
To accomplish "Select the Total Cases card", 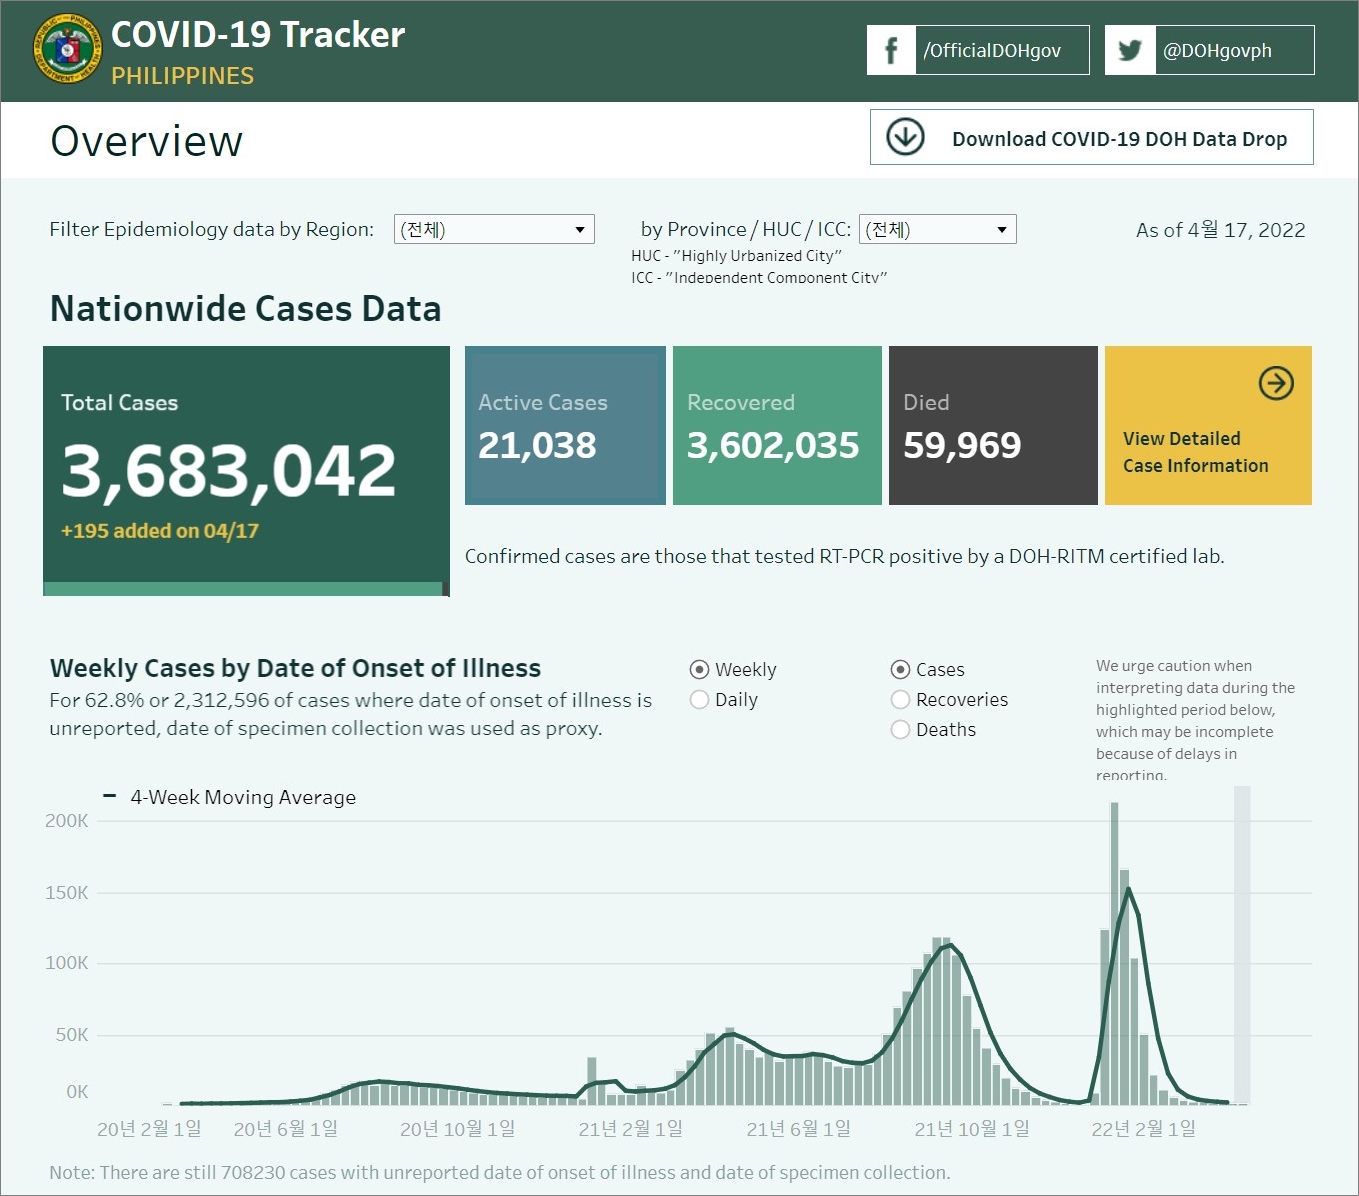I will pyautogui.click(x=246, y=471).
